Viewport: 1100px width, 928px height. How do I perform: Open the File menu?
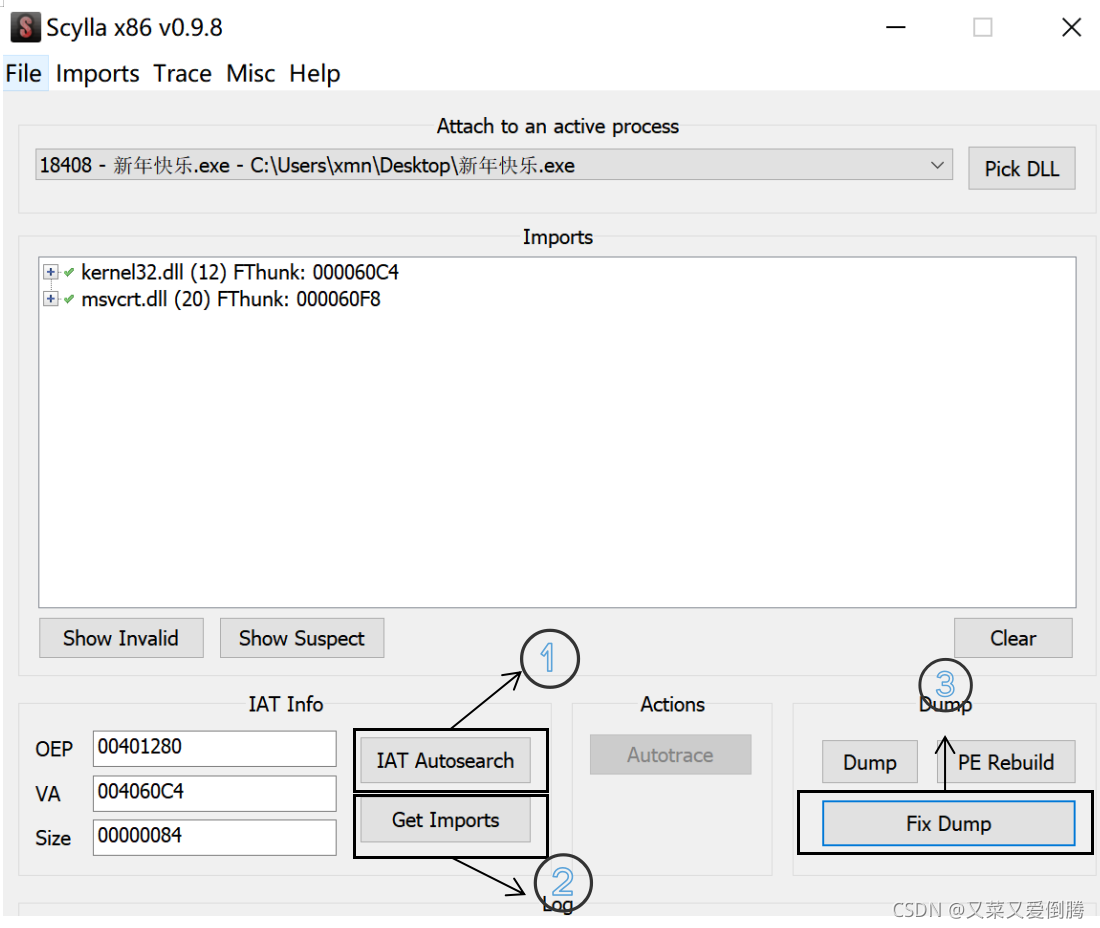pos(24,74)
